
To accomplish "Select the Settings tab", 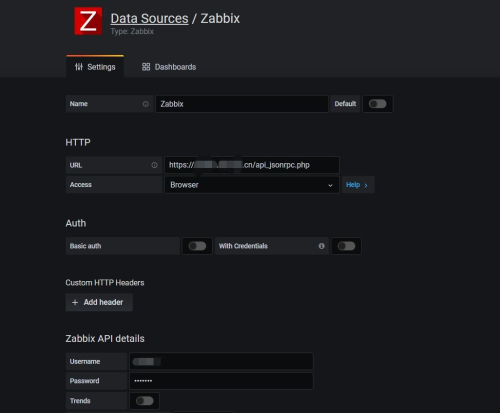I will tap(95, 67).
